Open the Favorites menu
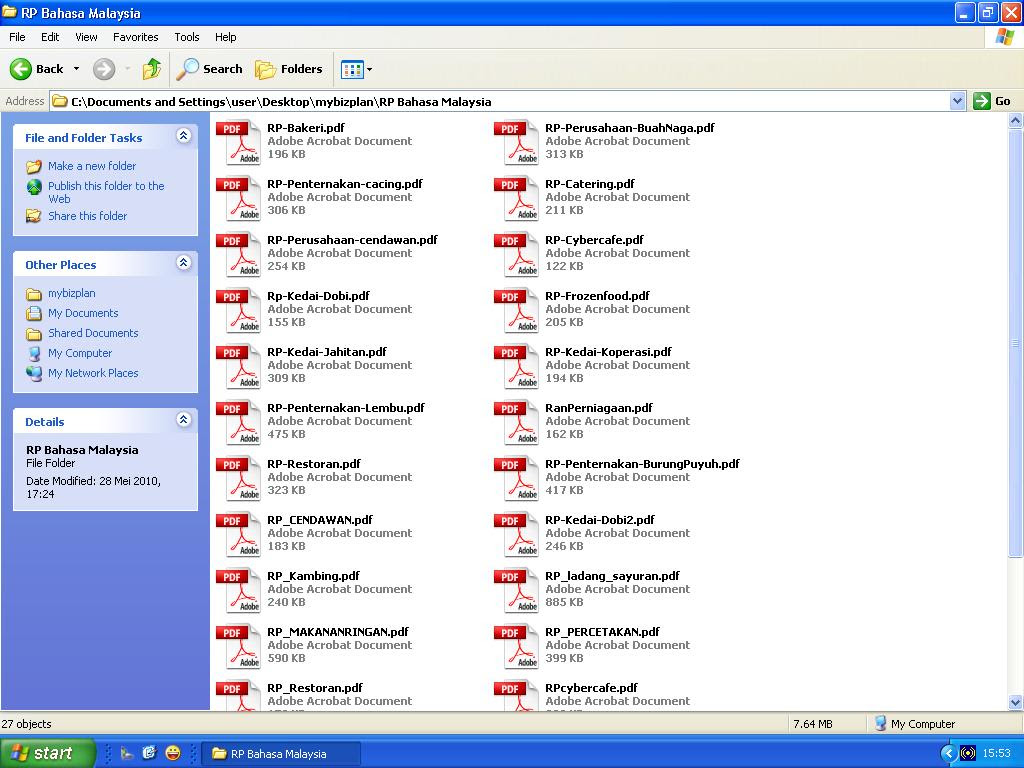The width and height of the screenshot is (1024, 768). coord(135,37)
